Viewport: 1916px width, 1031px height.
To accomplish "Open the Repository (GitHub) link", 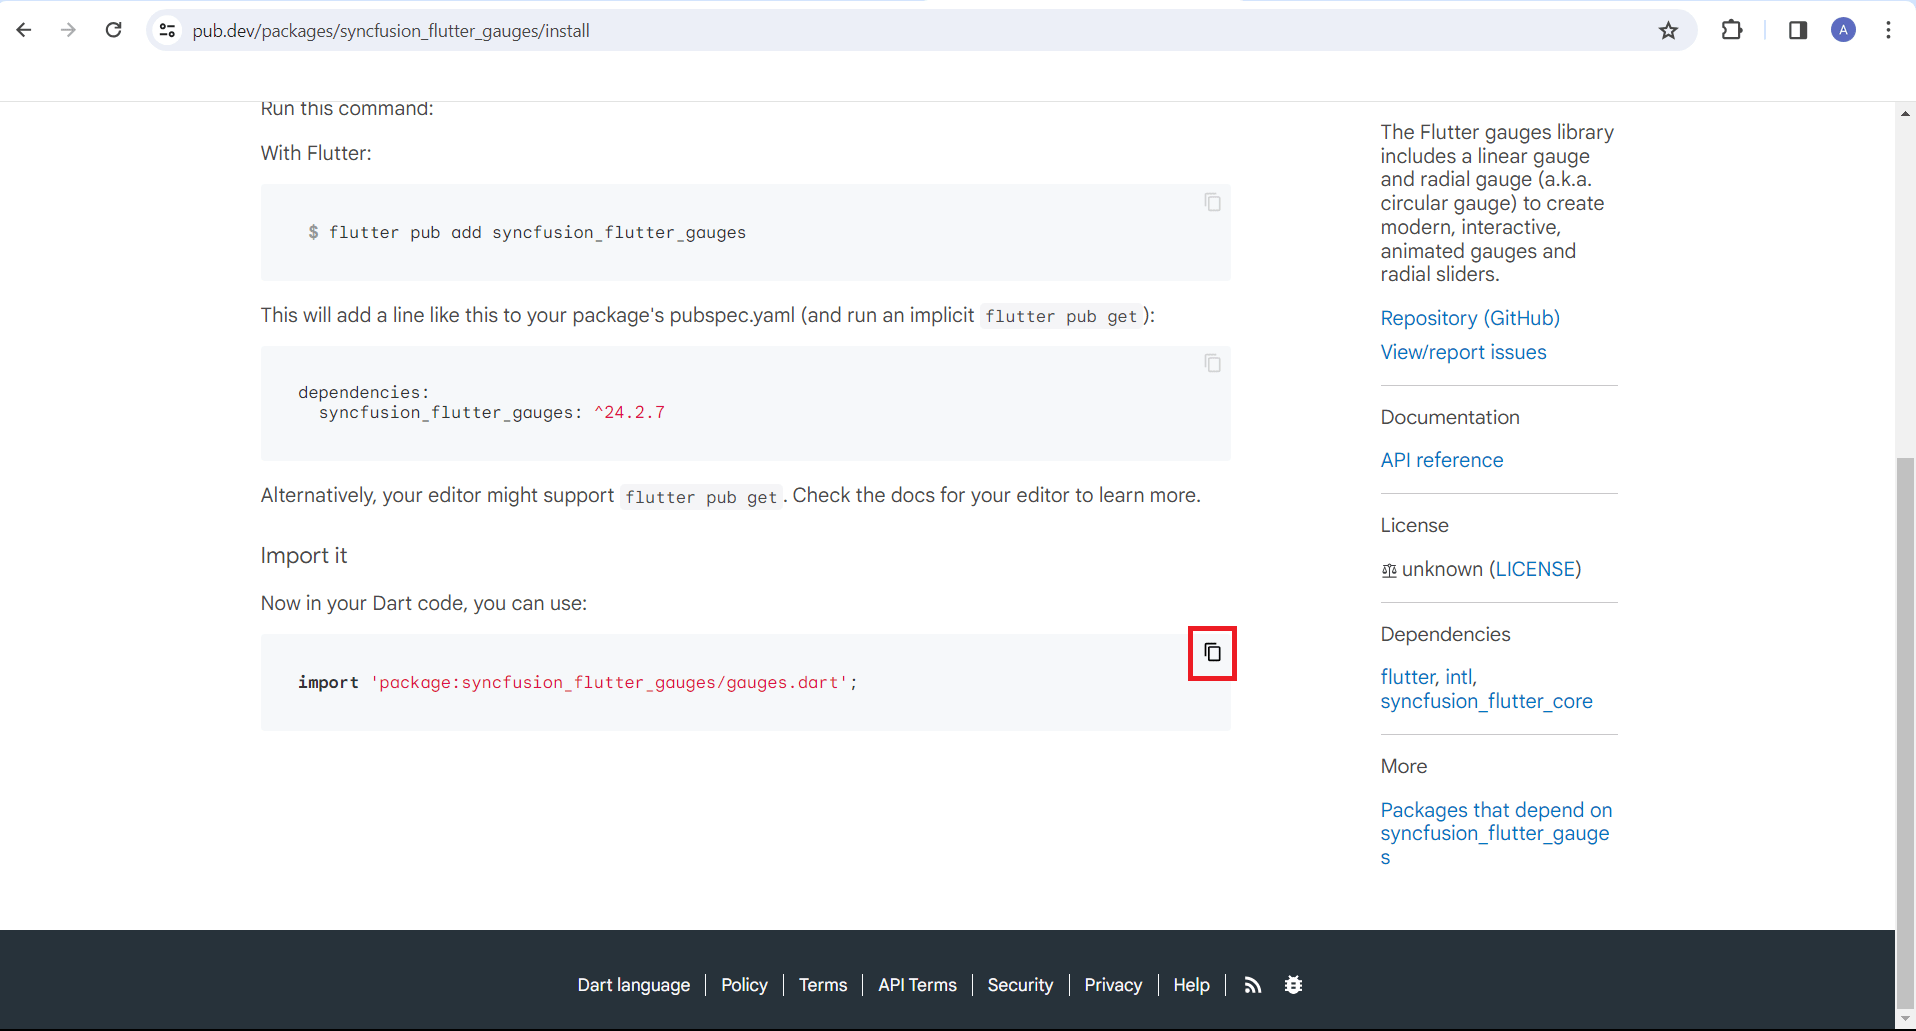I will coord(1470,318).
